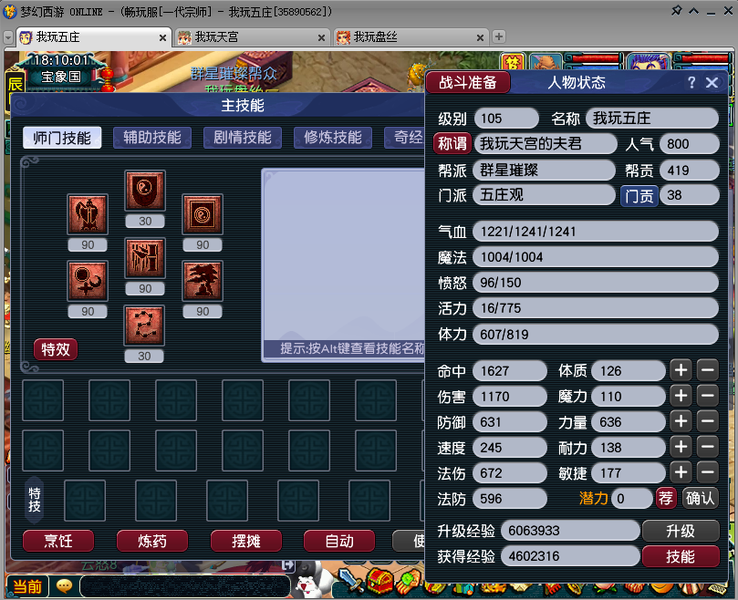Image resolution: width=738 pixels, height=600 pixels.
Task: Click the yellow 梦 icon at top
Action: pos(513,63)
